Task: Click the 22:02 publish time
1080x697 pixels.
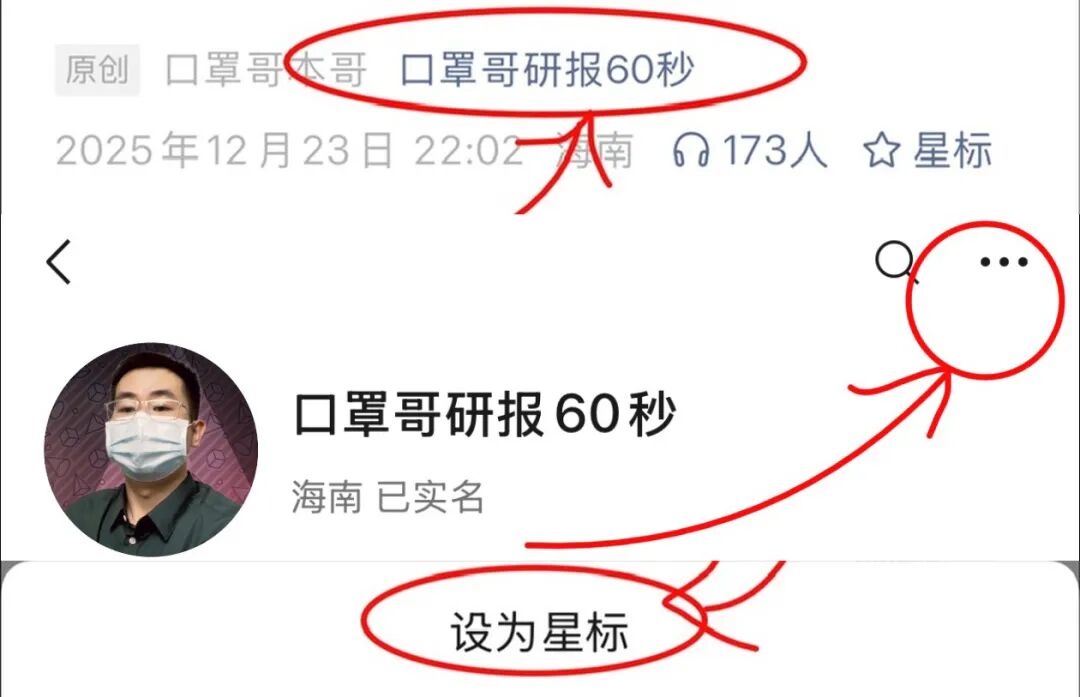Action: pos(469,150)
